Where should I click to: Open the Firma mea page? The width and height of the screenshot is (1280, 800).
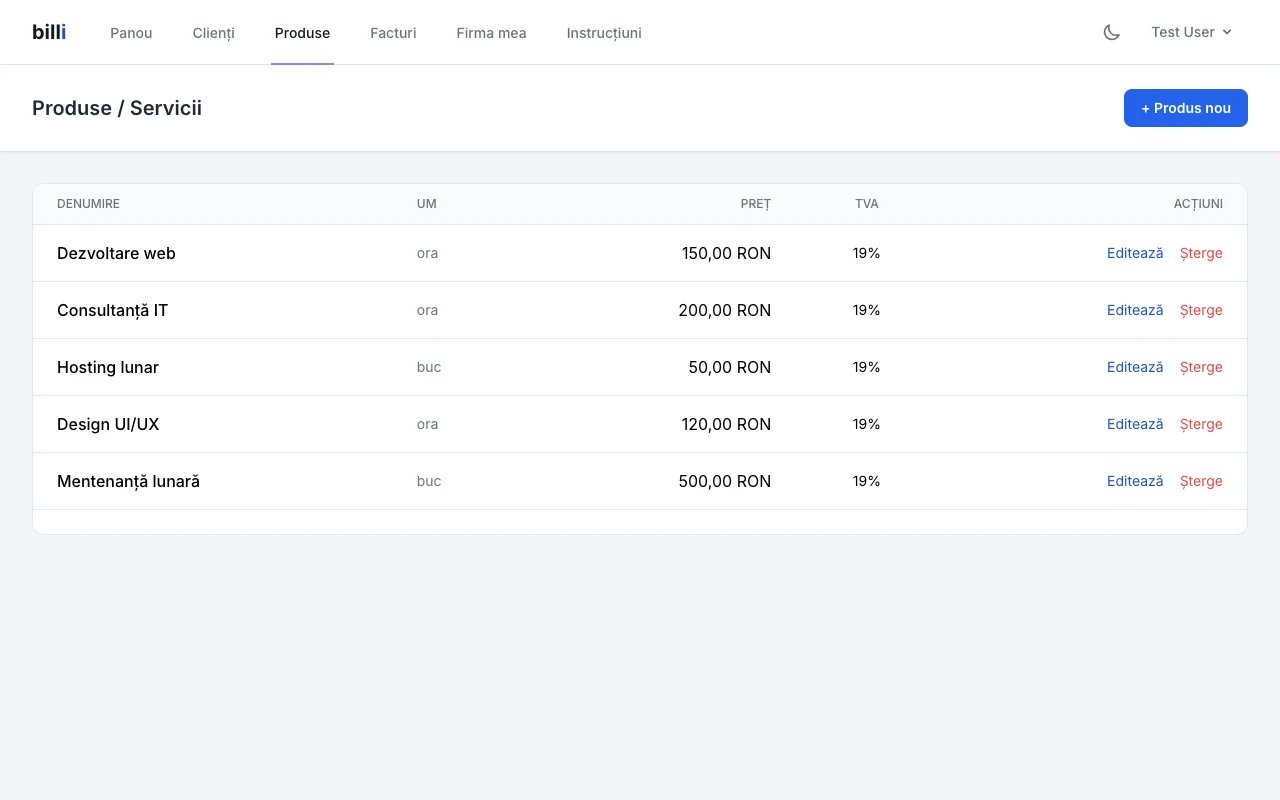491,33
